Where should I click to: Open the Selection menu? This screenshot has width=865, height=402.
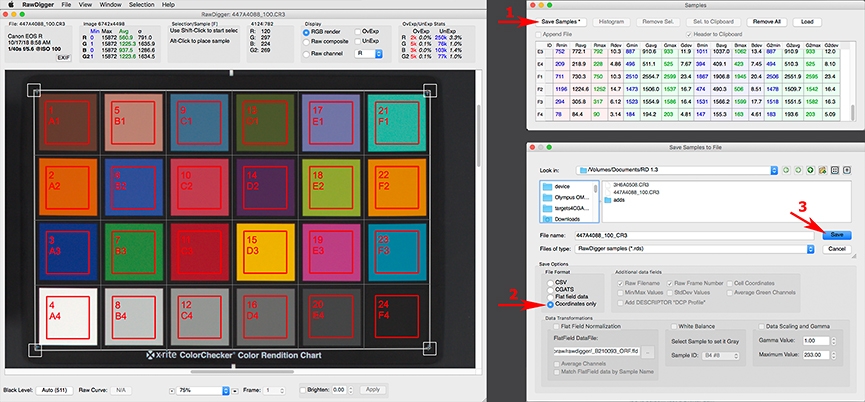[142, 5]
